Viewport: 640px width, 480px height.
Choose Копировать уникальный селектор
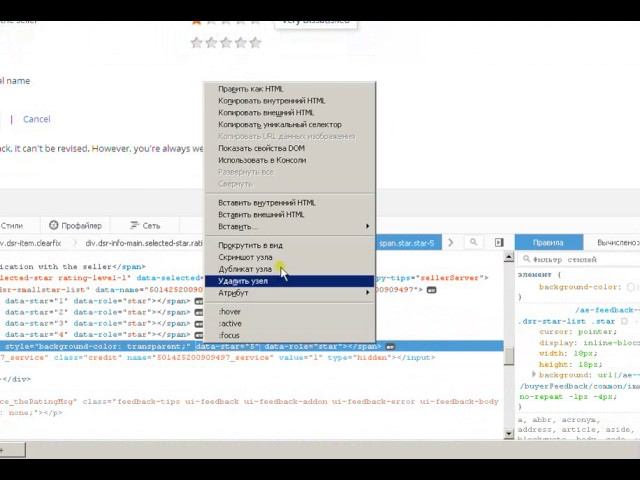[289, 124]
